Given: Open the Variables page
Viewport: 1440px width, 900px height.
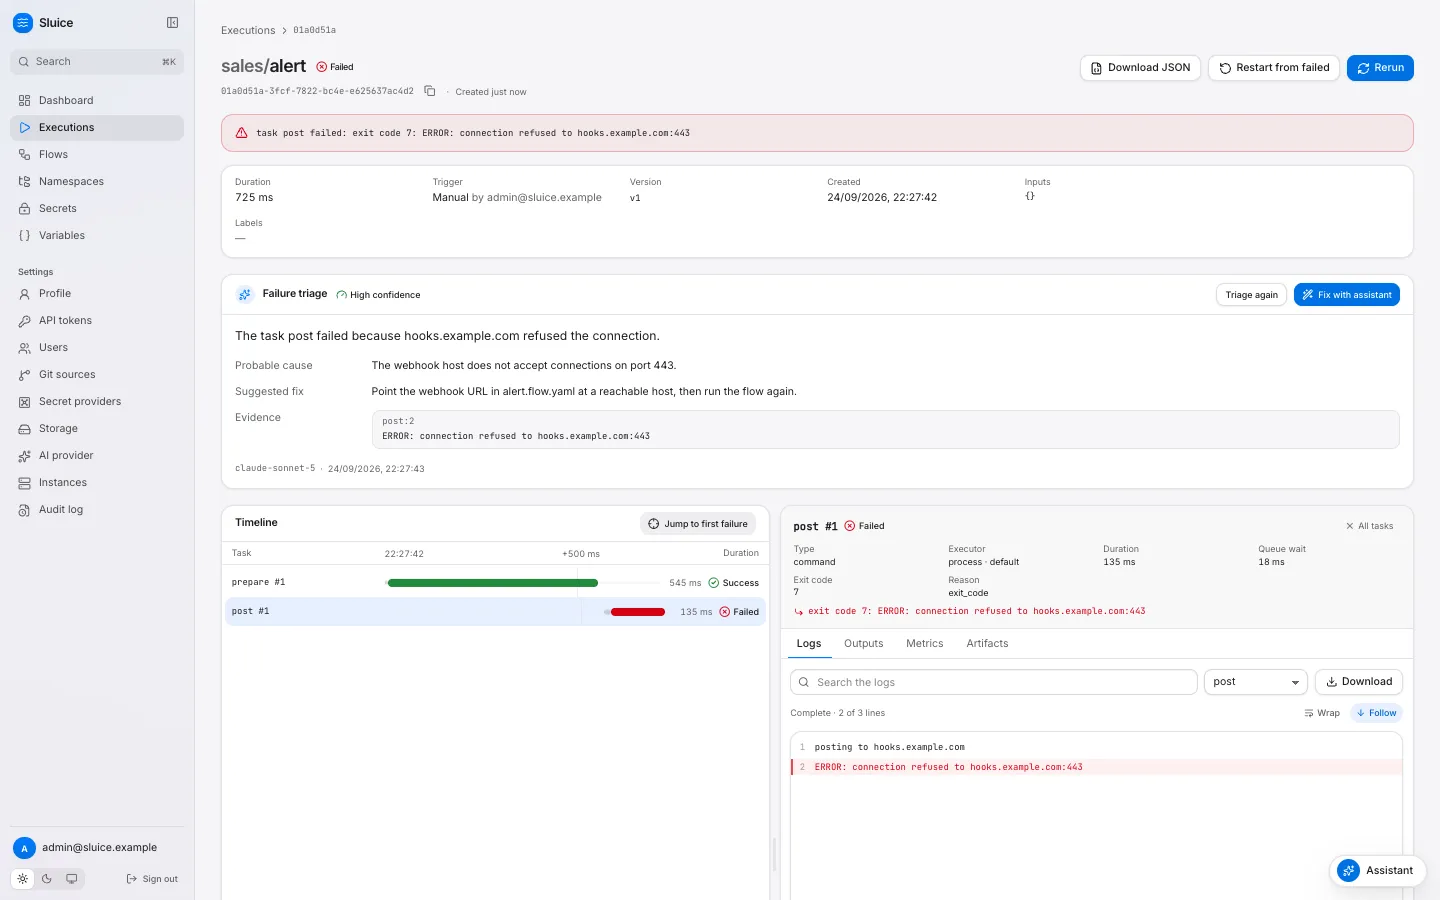Looking at the screenshot, I should (97, 235).
